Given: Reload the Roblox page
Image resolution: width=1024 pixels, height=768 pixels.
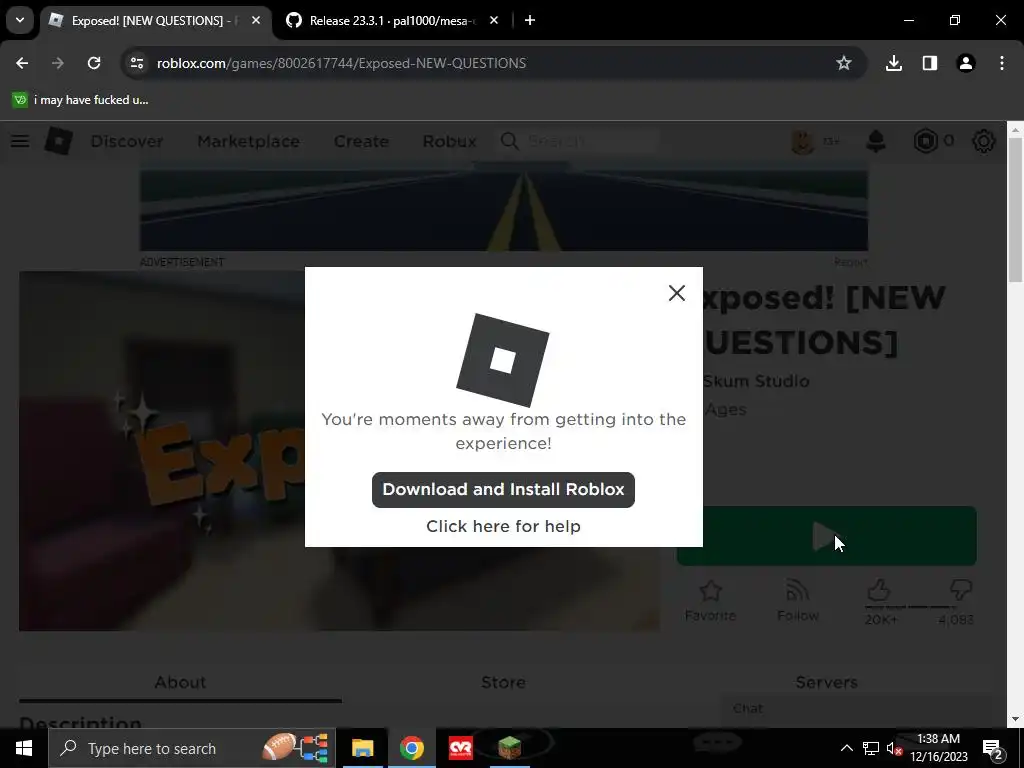Looking at the screenshot, I should (94, 63).
